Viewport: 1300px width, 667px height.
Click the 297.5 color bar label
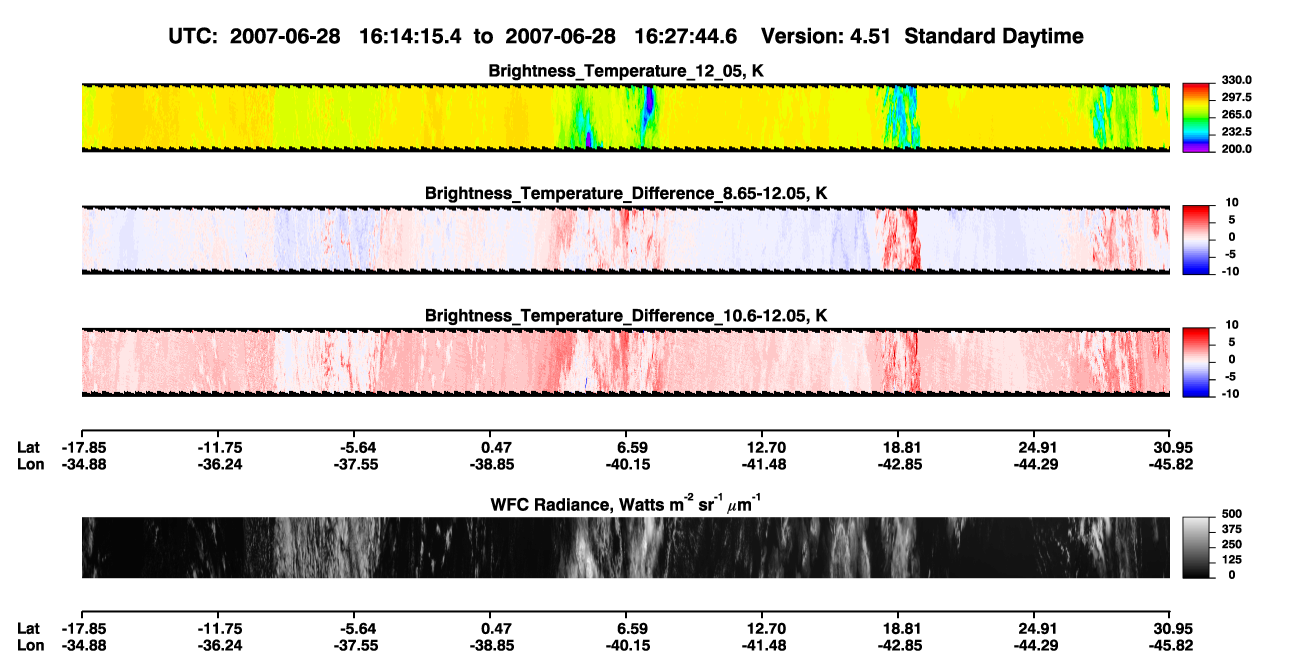(1236, 98)
